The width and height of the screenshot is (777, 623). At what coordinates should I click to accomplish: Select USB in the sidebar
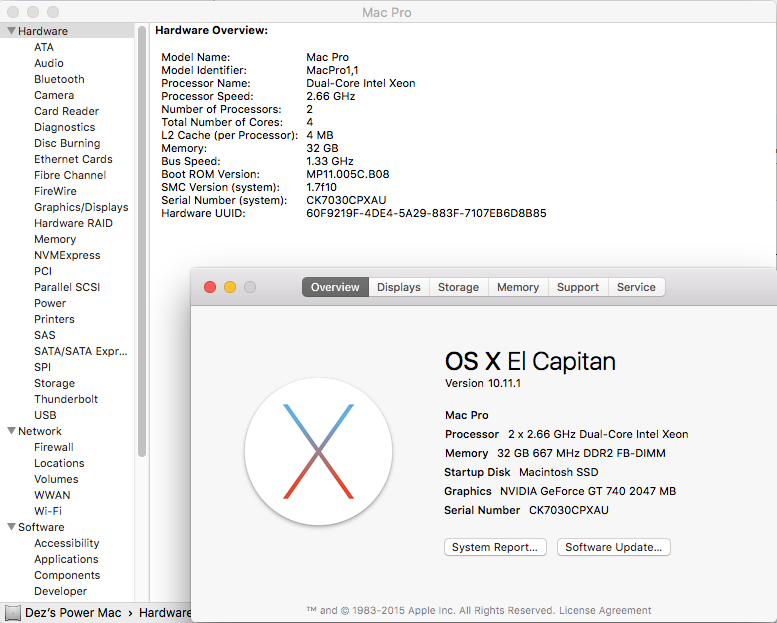[x=45, y=415]
